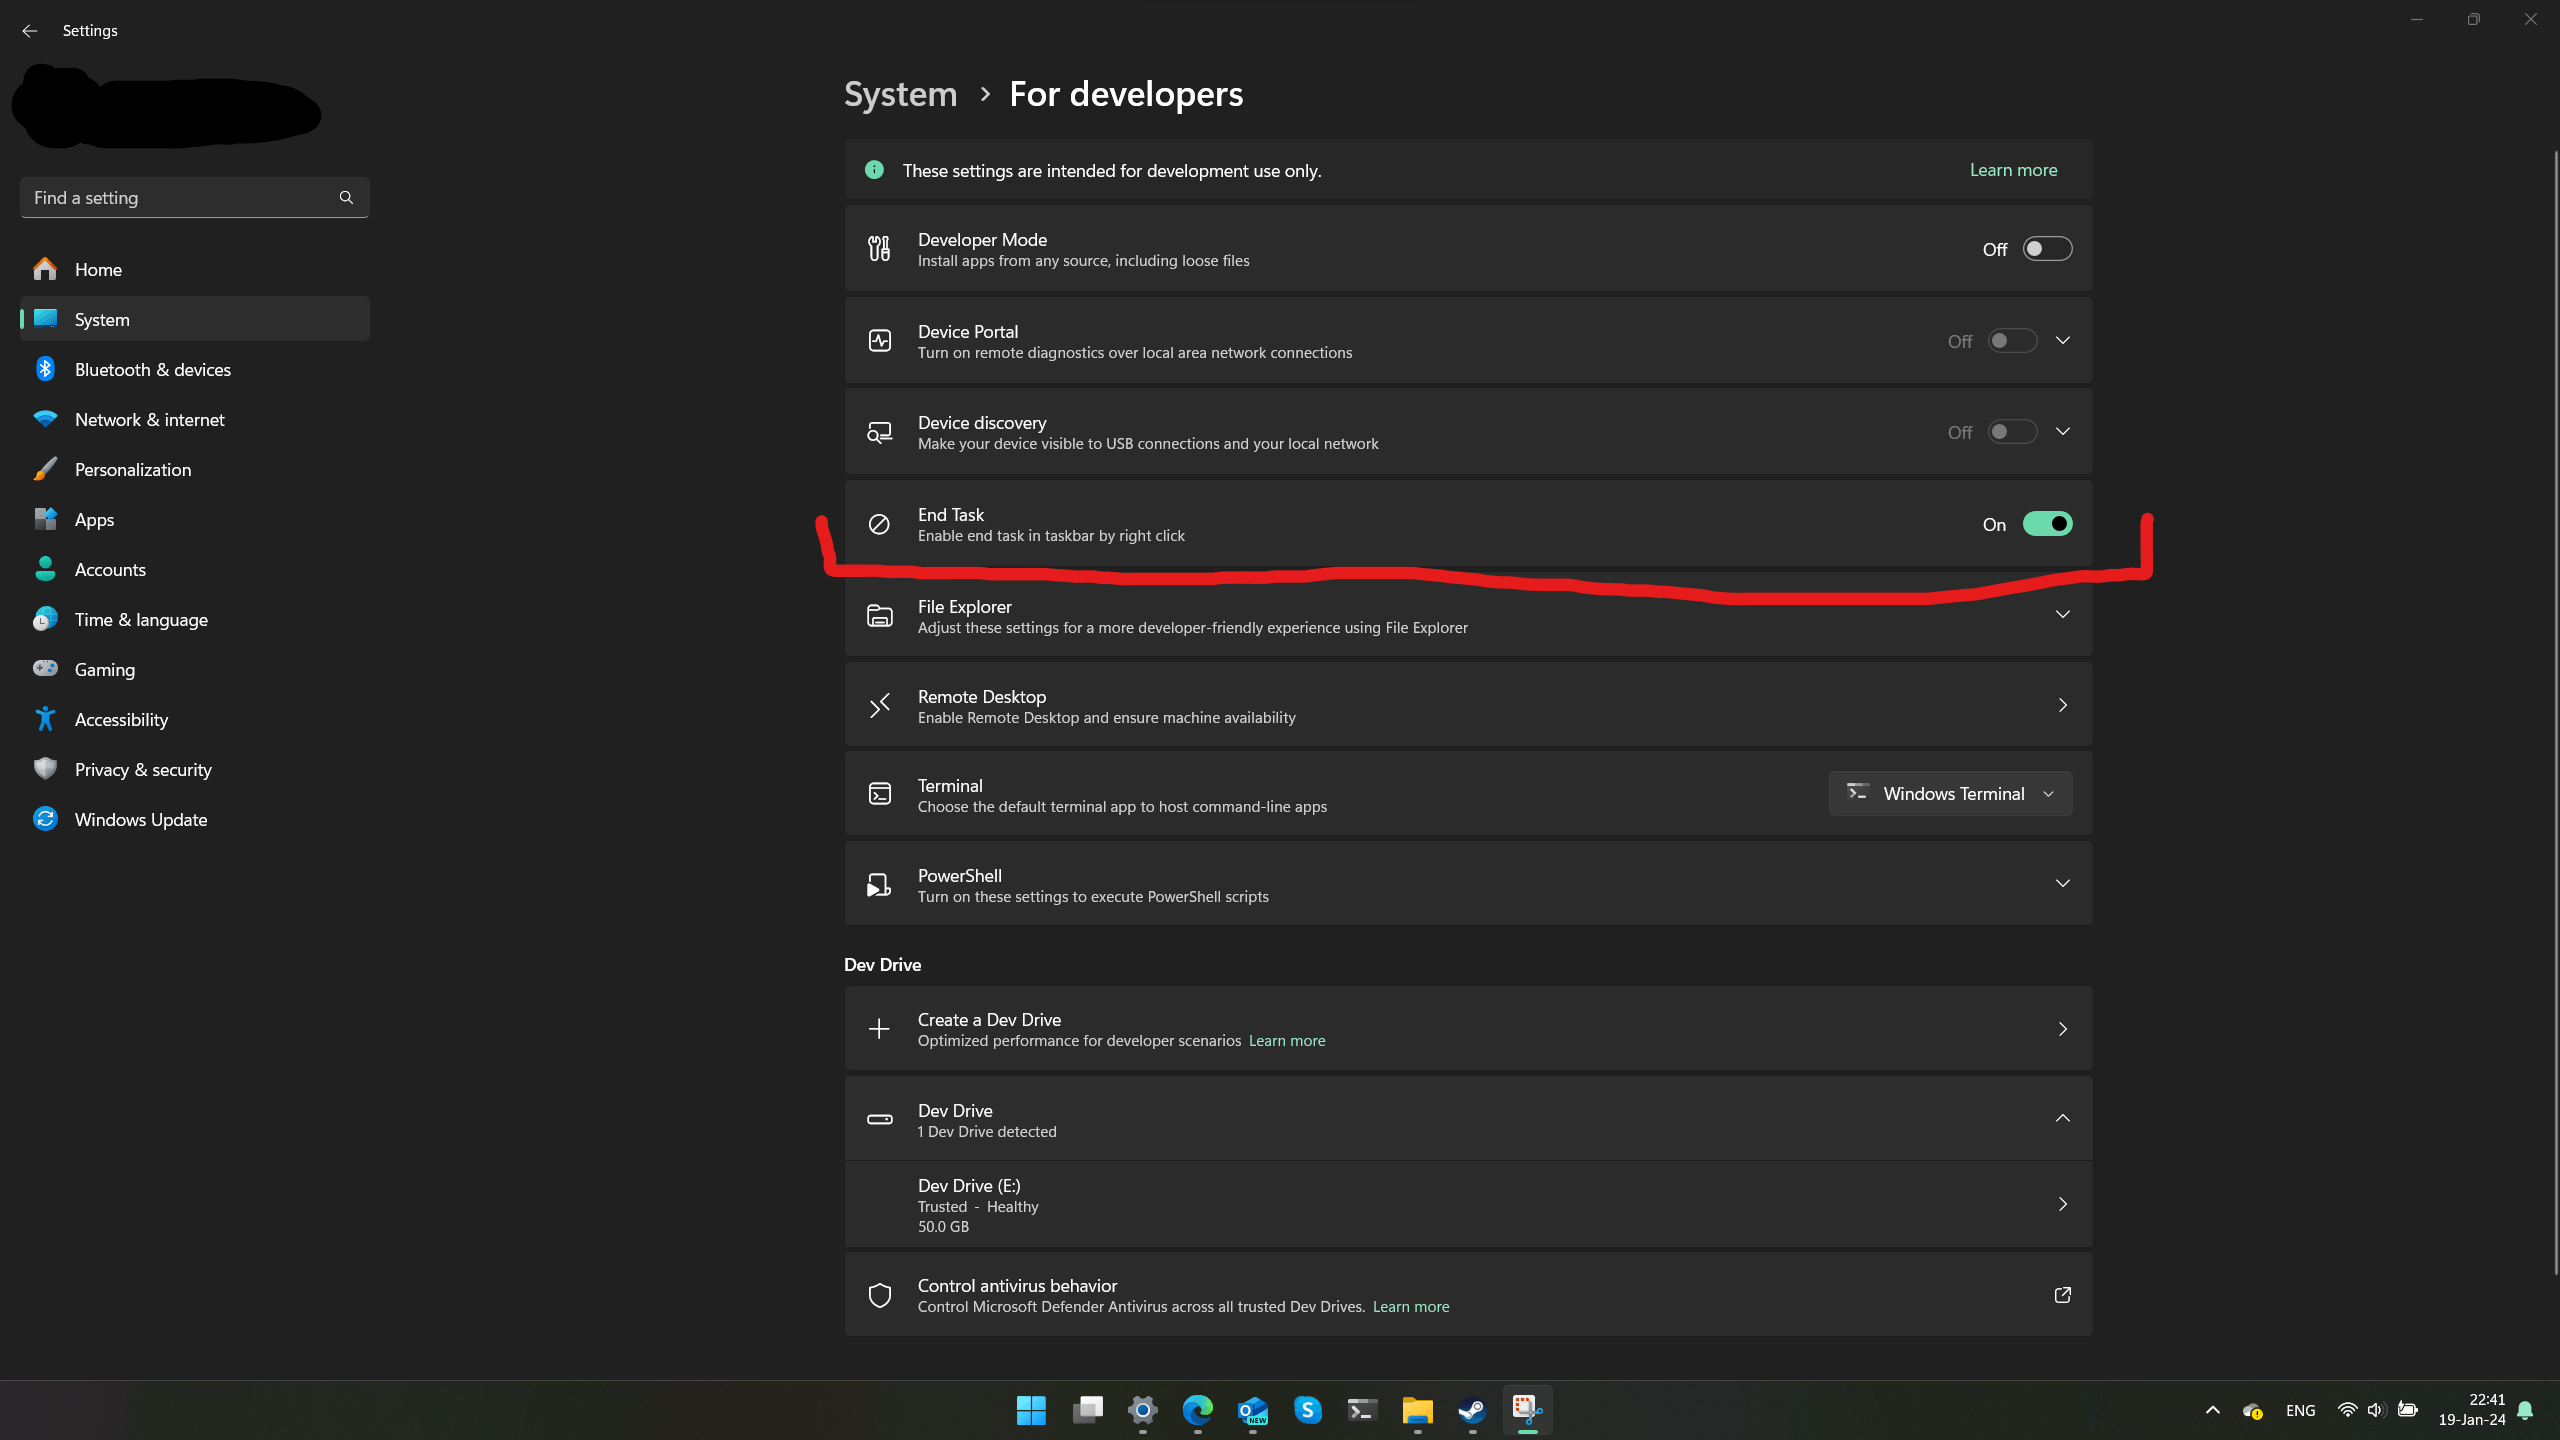Click the back arrow in Settings
This screenshot has width=2560, height=1440.
tap(29, 31)
